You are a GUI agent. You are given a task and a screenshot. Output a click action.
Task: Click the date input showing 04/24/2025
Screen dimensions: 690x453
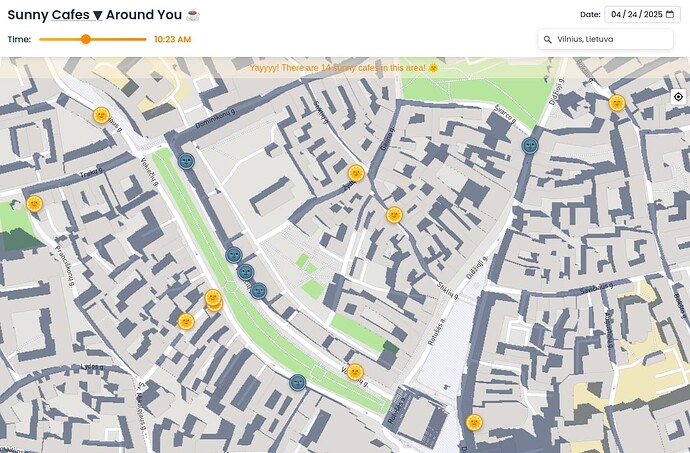(x=642, y=14)
